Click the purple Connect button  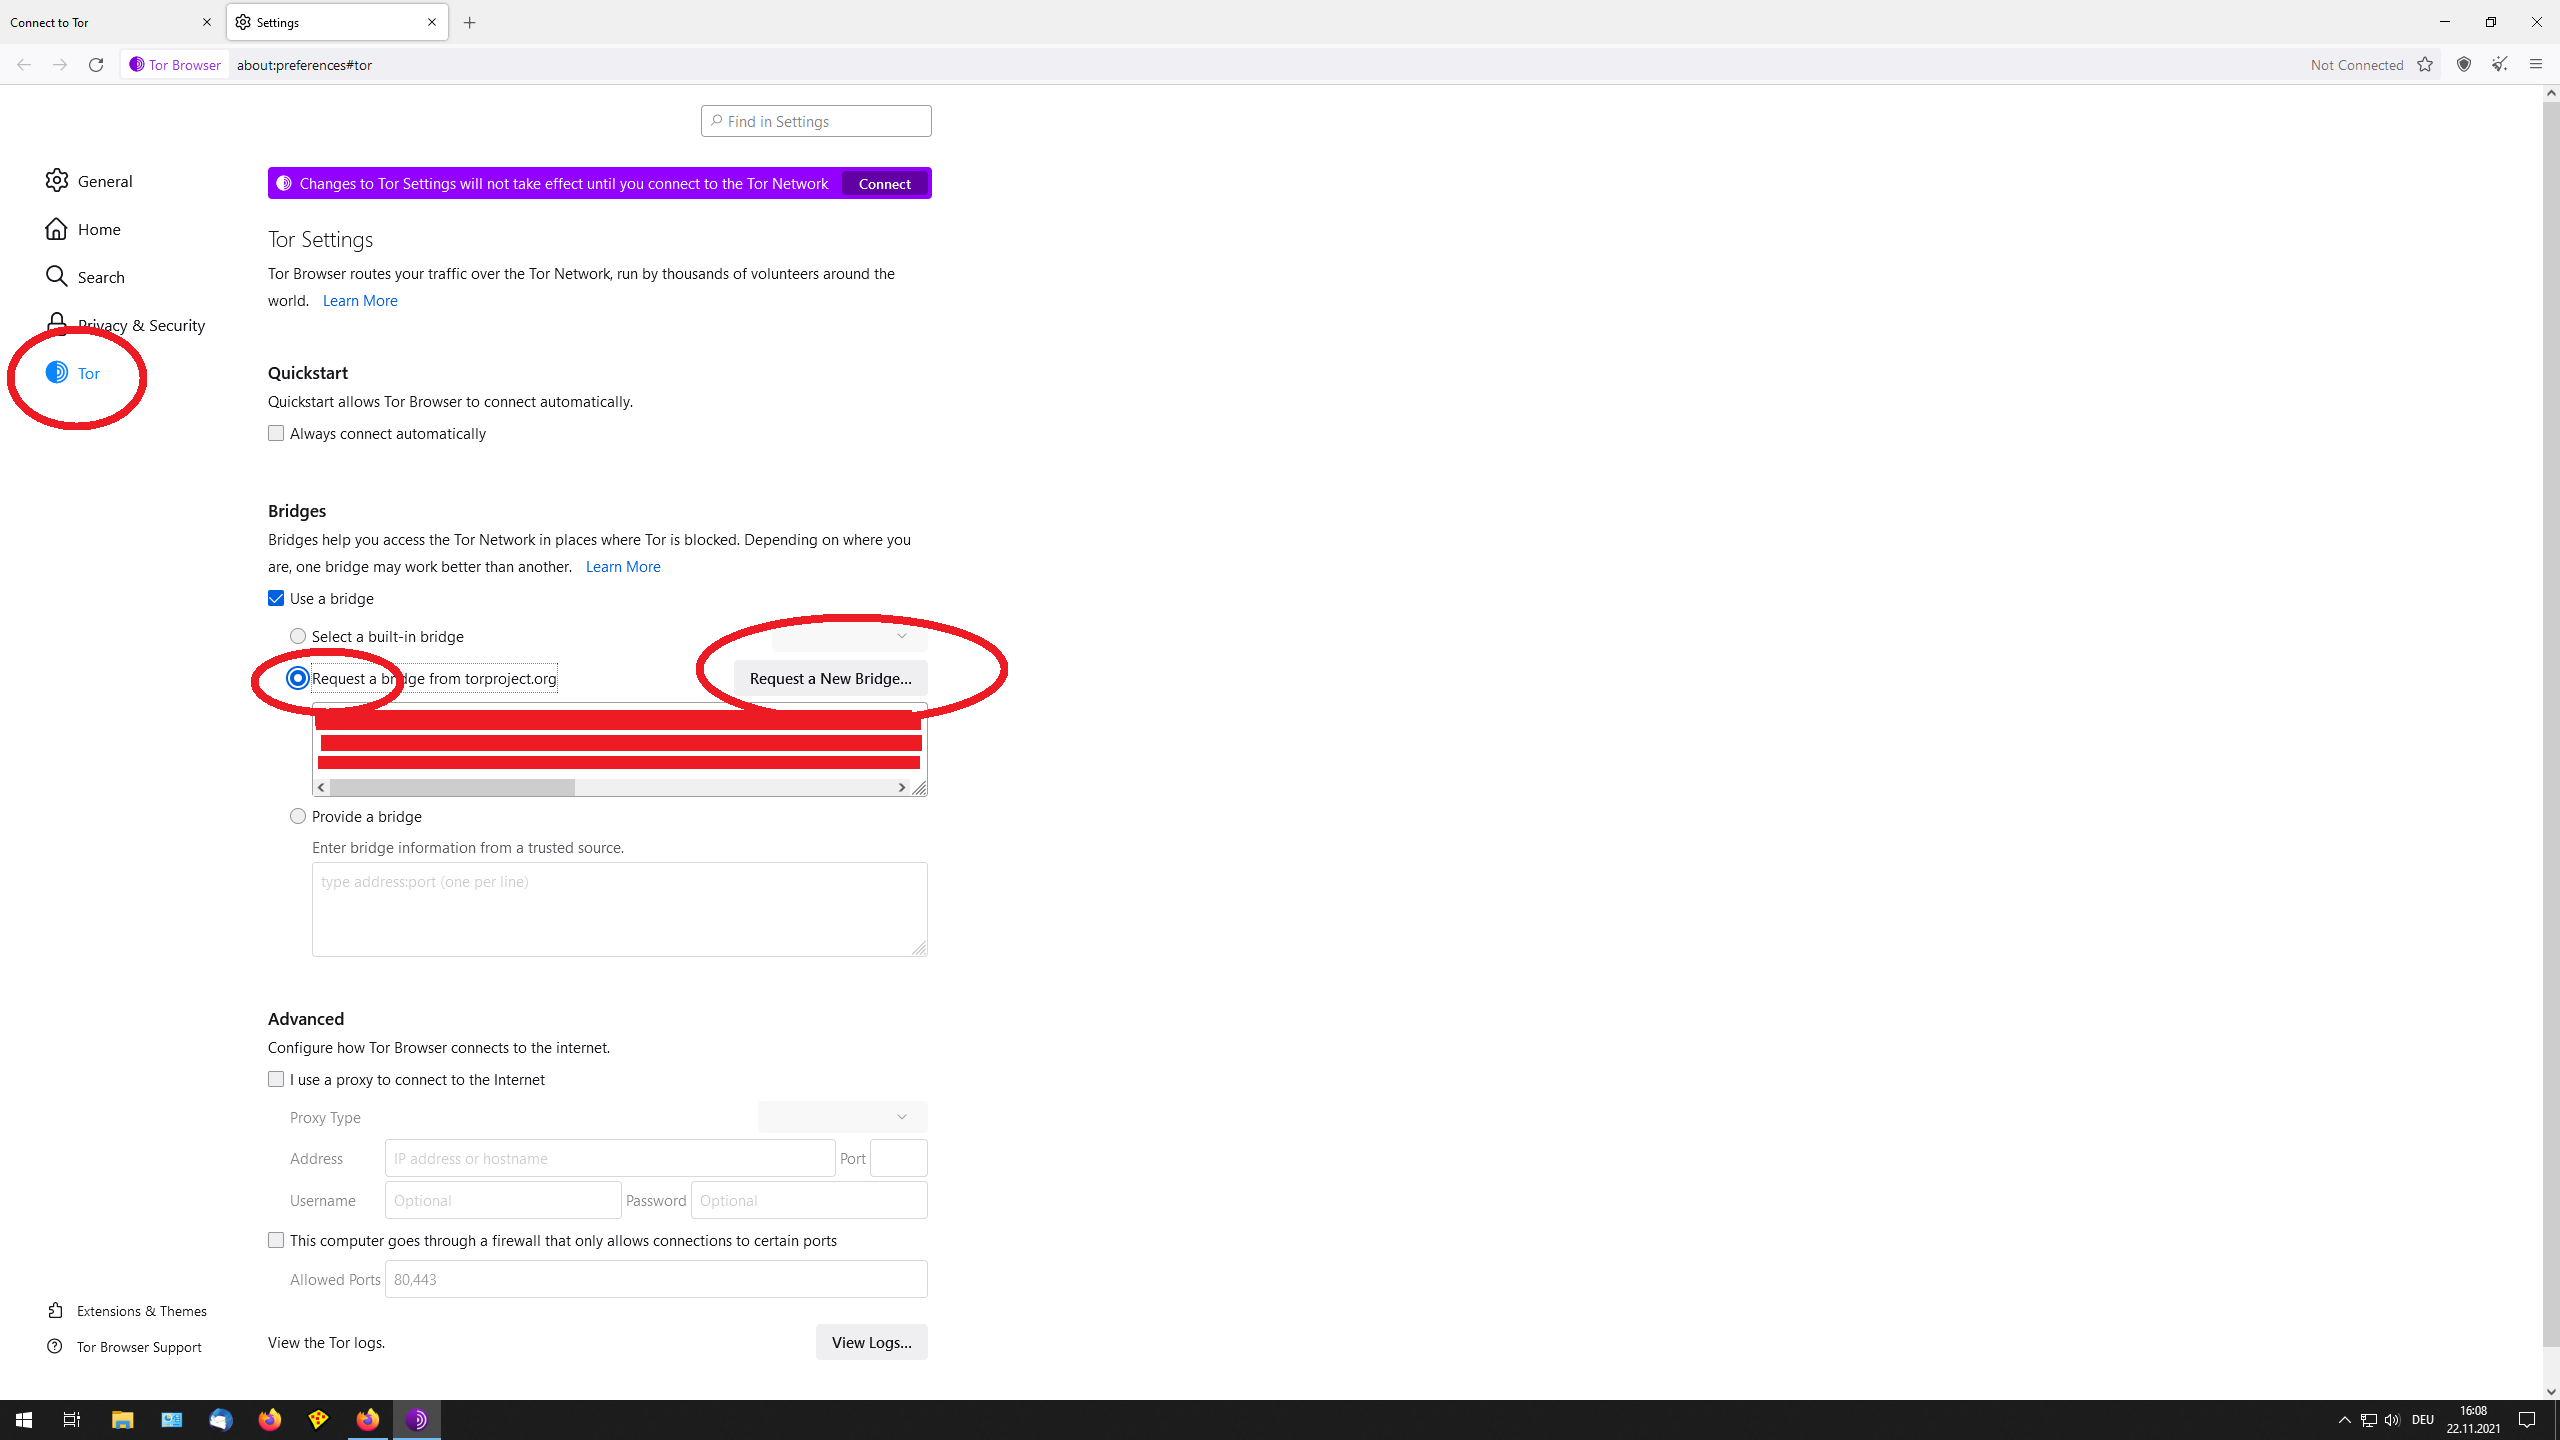pyautogui.click(x=884, y=184)
